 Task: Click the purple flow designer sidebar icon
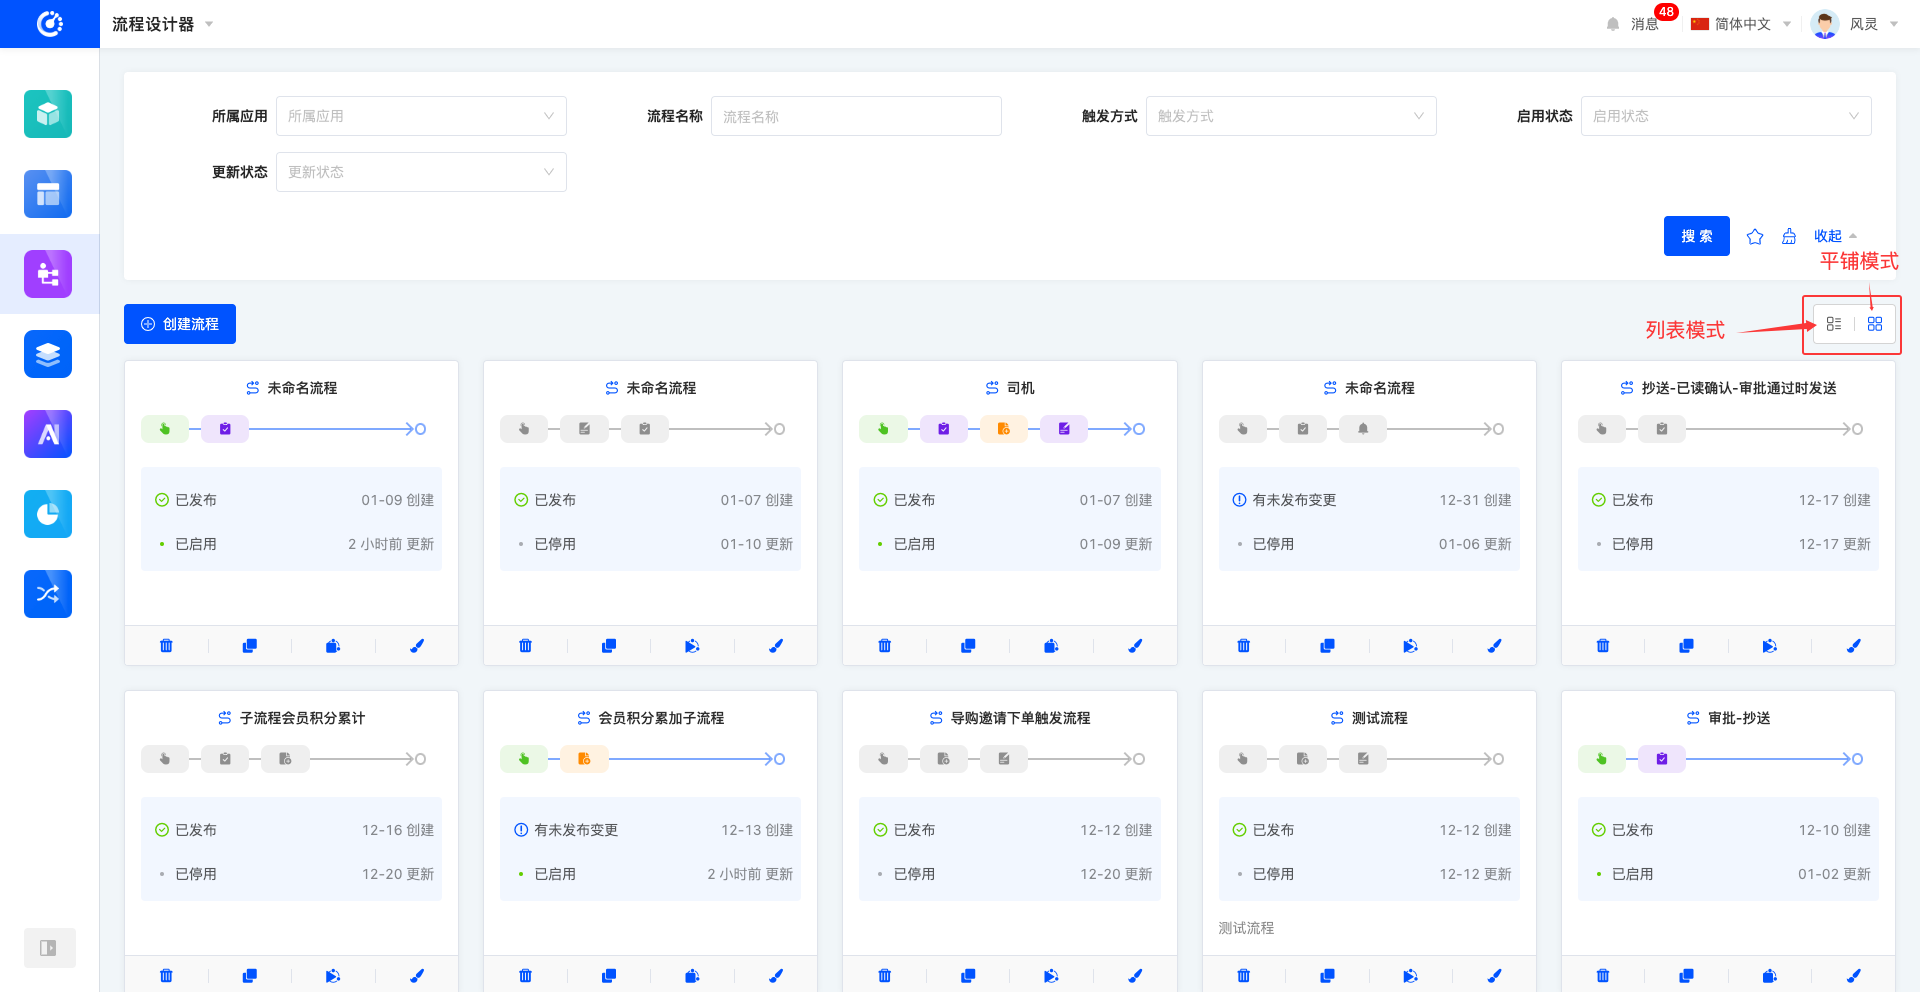48,274
